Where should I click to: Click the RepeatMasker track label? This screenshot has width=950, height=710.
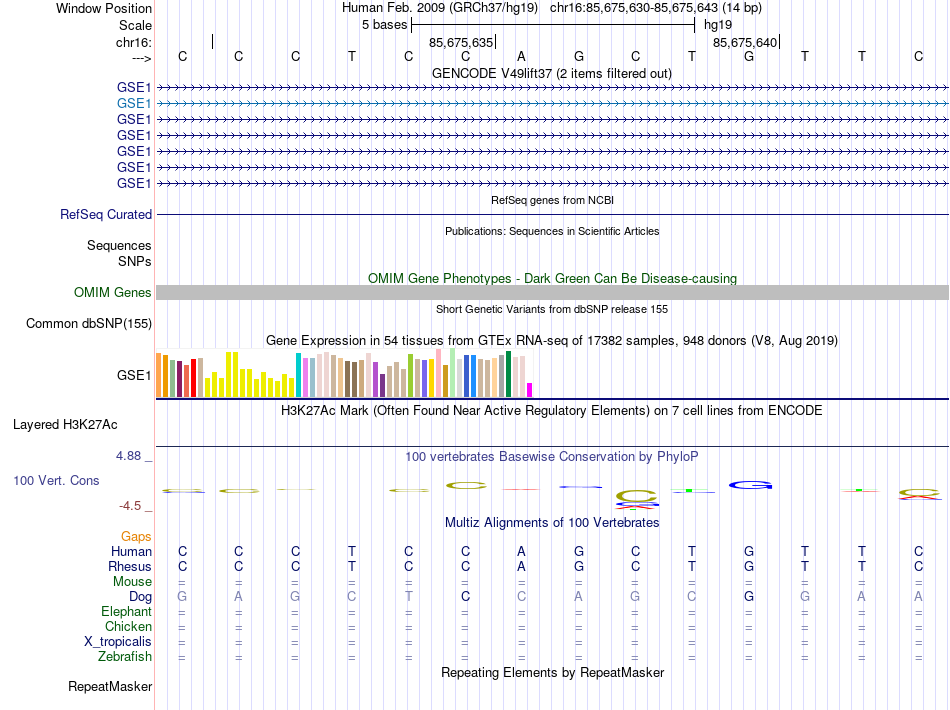pyautogui.click(x=110, y=687)
